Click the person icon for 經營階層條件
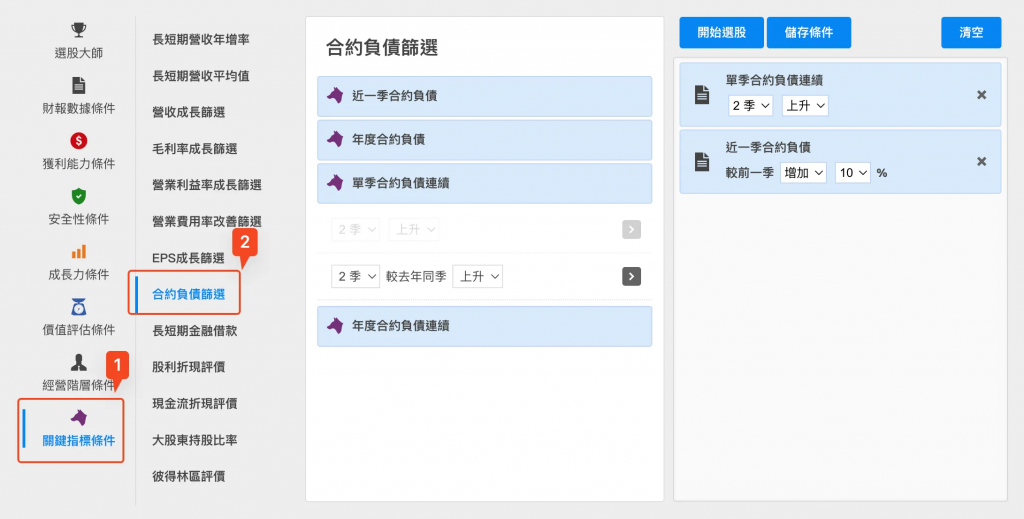The image size is (1024, 519). click(78, 361)
